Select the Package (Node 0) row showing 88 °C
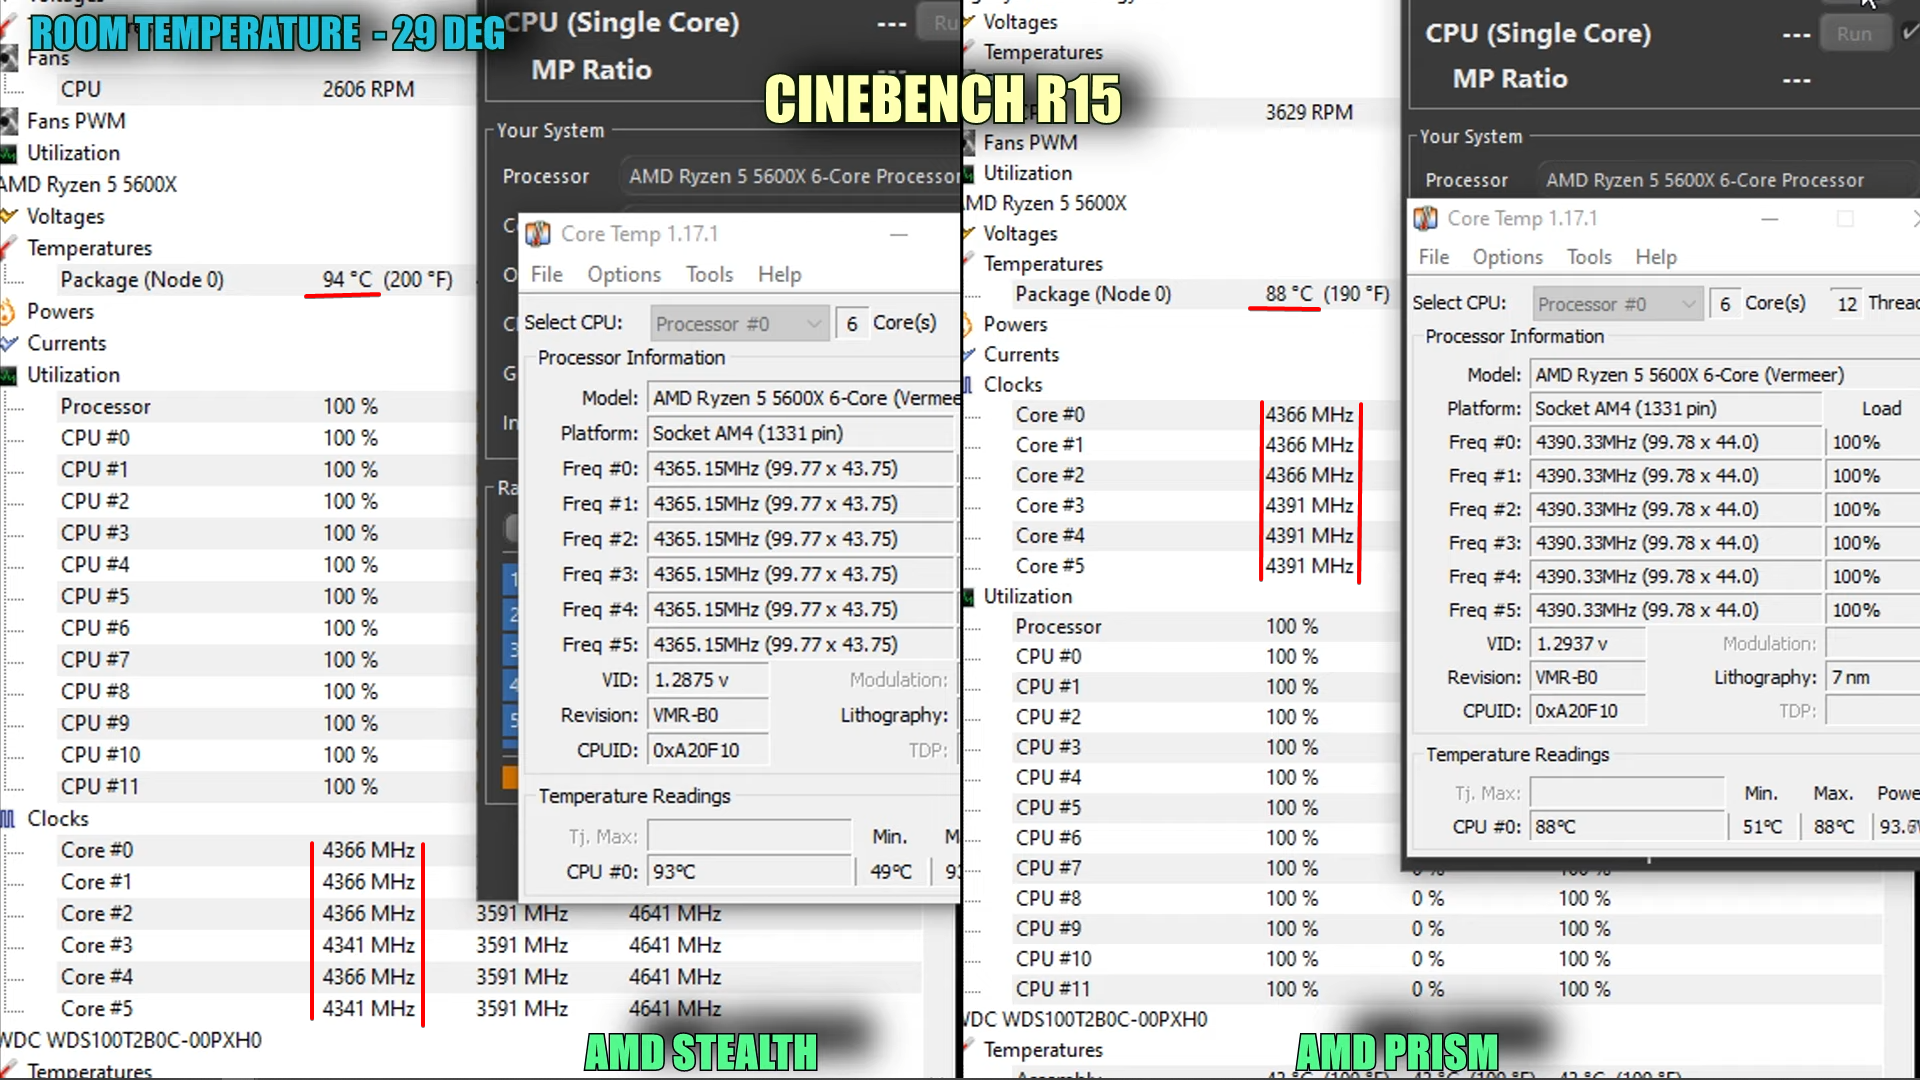This screenshot has width=1920, height=1080. [x=1092, y=294]
